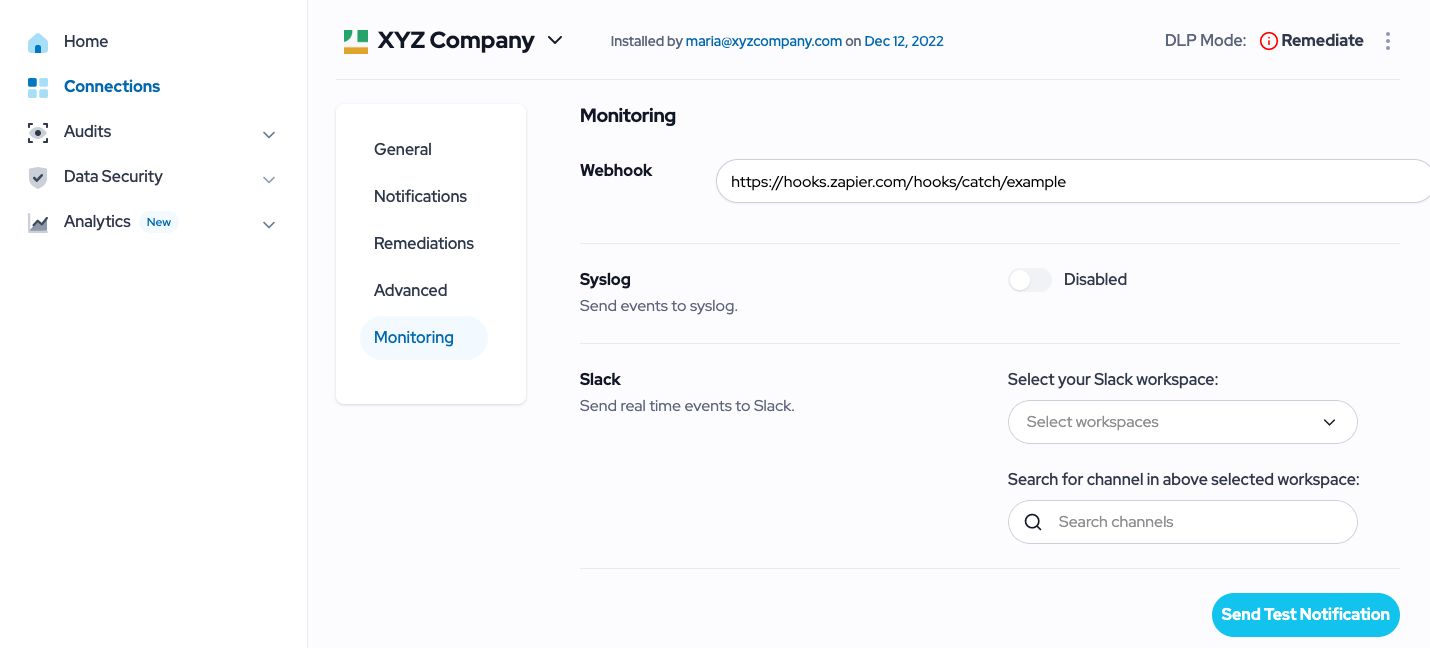Click the red DLP Mode info icon
Image resolution: width=1430 pixels, height=648 pixels.
pyautogui.click(x=1268, y=41)
